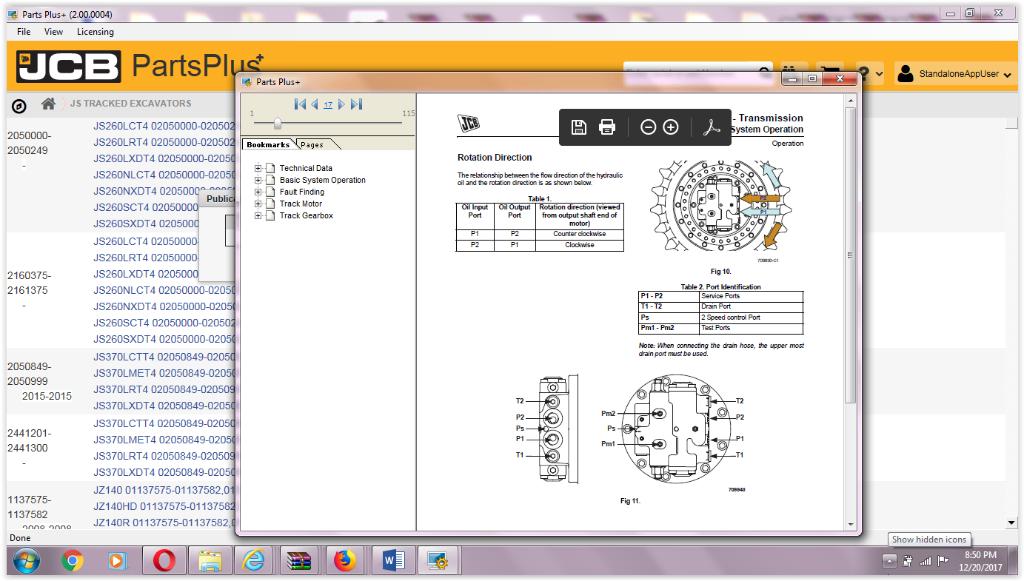Click the compass icon beside home
The width and height of the screenshot is (1024, 581).
click(x=19, y=106)
